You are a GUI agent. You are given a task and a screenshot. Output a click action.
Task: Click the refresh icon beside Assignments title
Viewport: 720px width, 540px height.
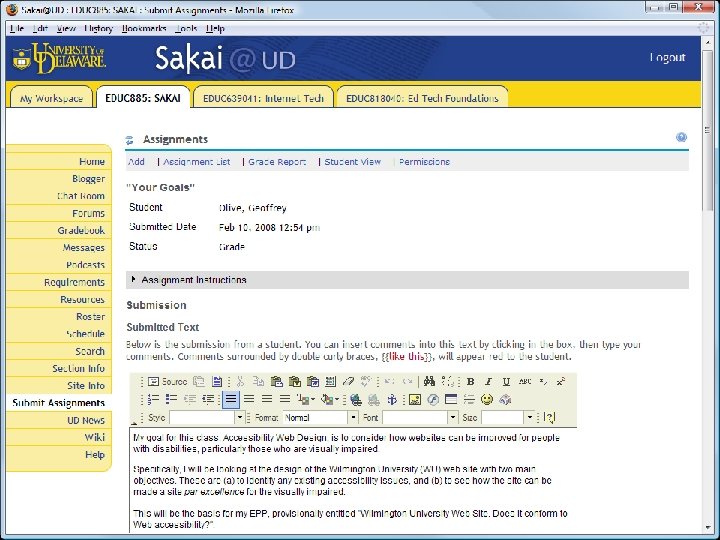pyautogui.click(x=129, y=140)
